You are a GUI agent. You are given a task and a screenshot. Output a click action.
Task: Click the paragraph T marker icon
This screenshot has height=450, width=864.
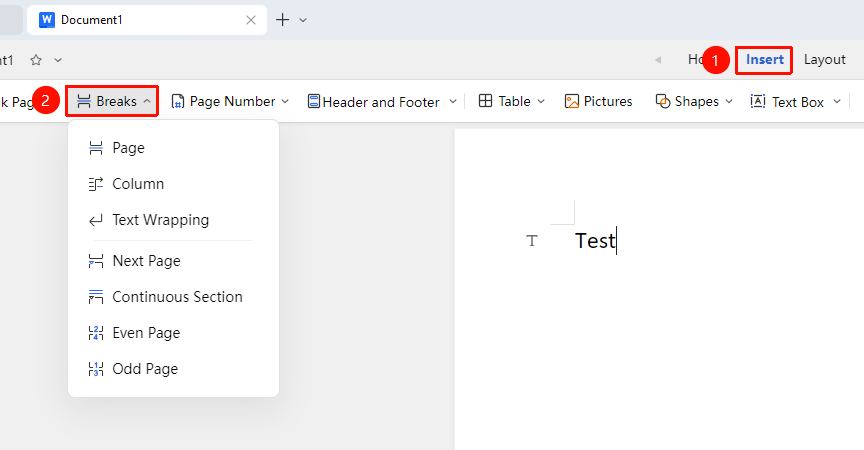point(532,241)
